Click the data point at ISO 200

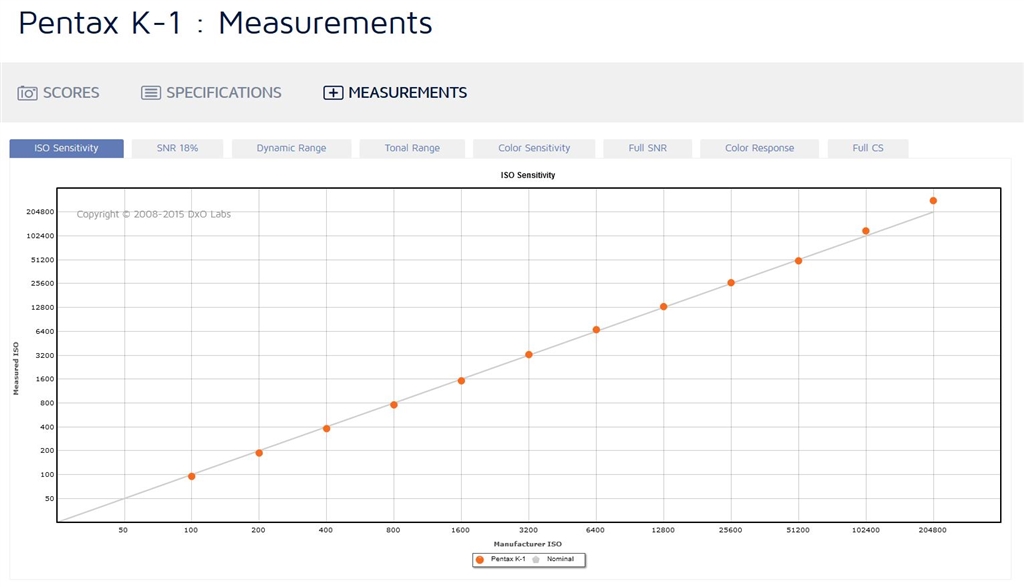point(259,453)
